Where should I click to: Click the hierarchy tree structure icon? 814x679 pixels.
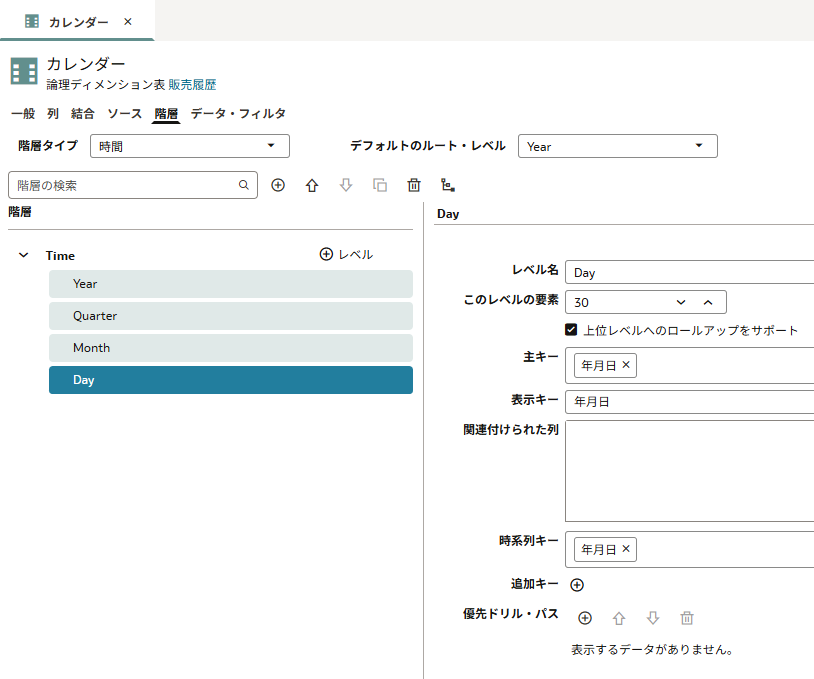tap(447, 185)
